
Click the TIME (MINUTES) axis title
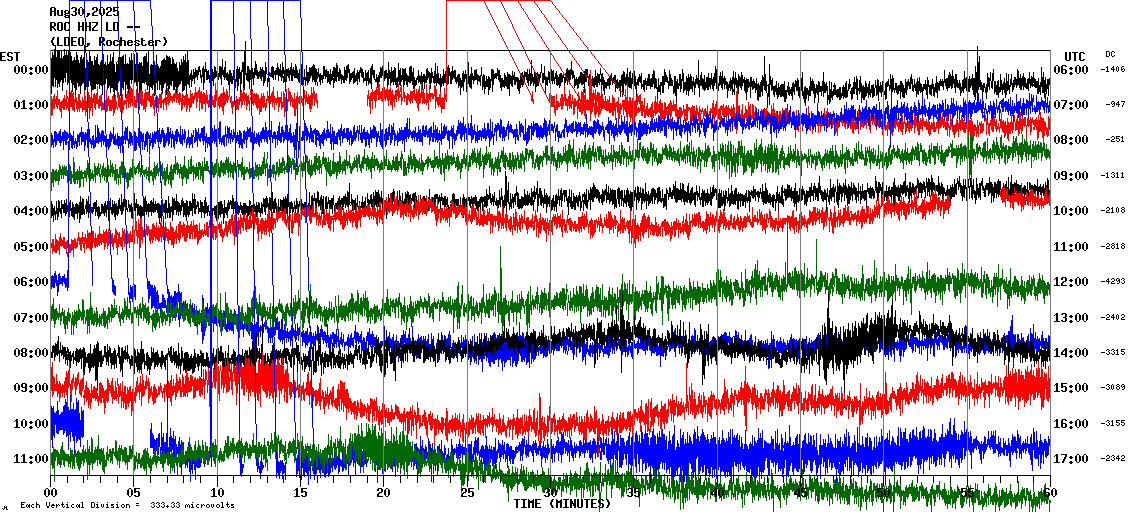(562, 504)
